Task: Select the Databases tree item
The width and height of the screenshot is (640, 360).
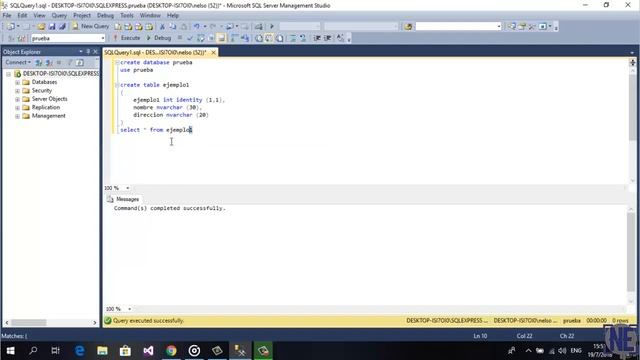Action: point(44,82)
